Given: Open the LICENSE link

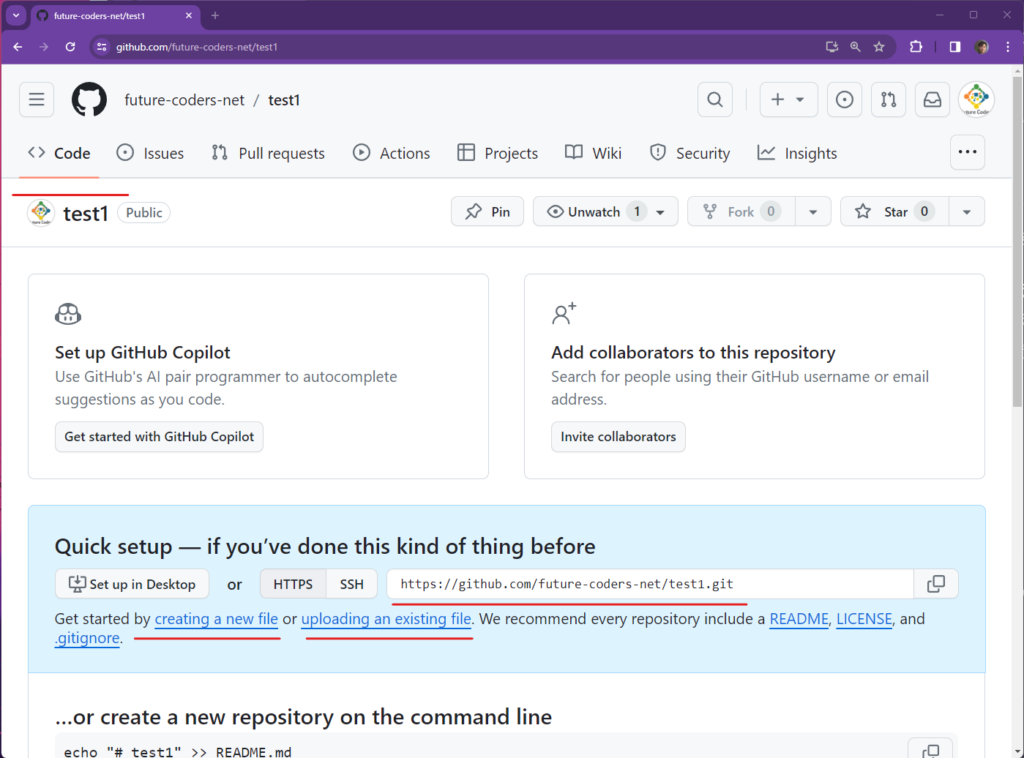Looking at the screenshot, I should (x=864, y=619).
